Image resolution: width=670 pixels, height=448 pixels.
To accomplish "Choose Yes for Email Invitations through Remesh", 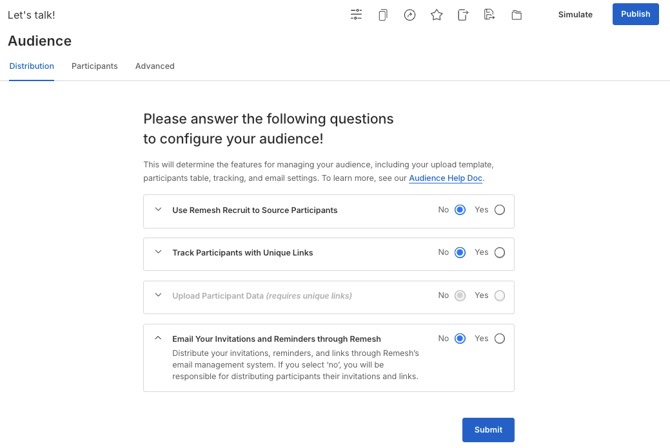I will (499, 339).
